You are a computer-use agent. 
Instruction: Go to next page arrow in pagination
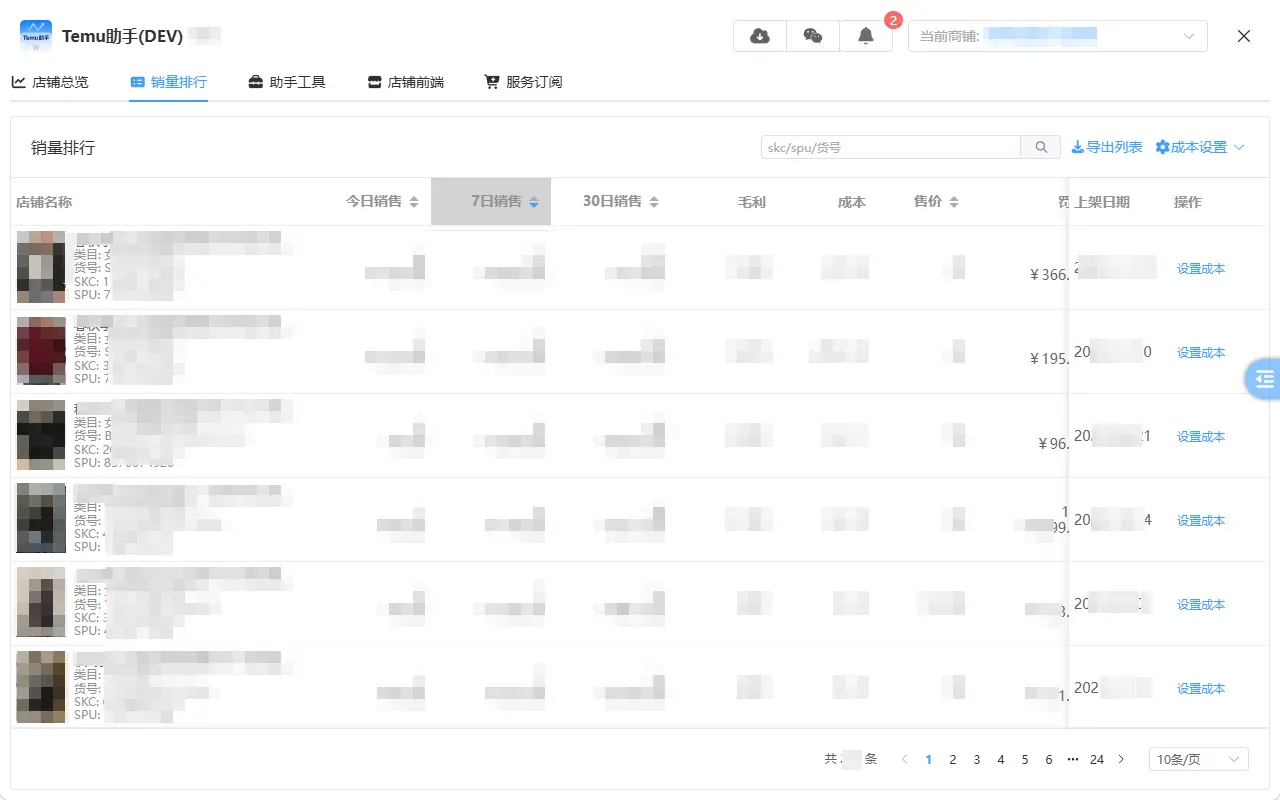(1121, 759)
